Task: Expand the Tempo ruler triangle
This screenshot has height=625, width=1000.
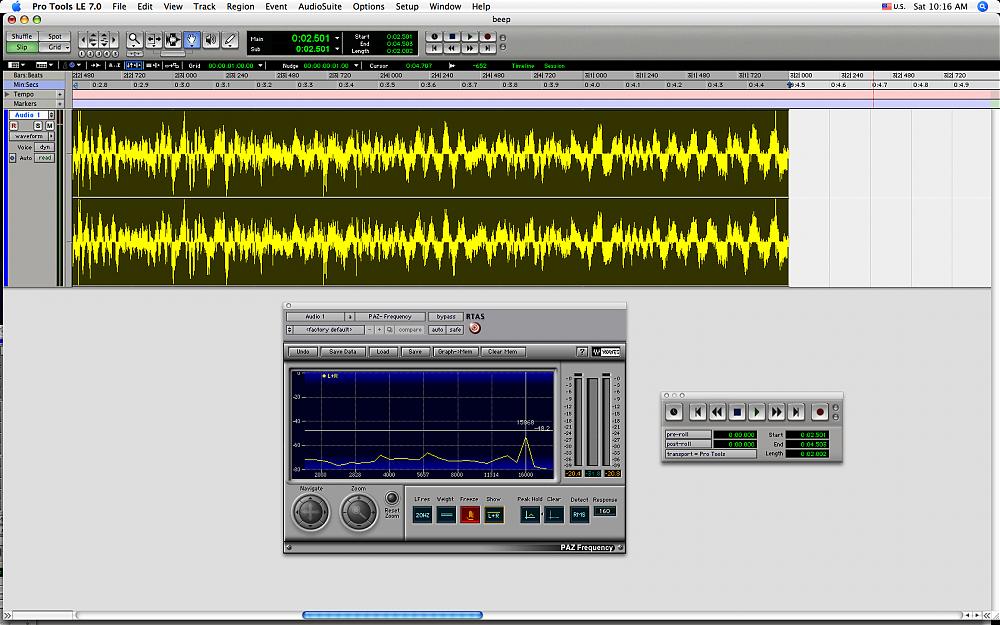Action: (x=8, y=94)
